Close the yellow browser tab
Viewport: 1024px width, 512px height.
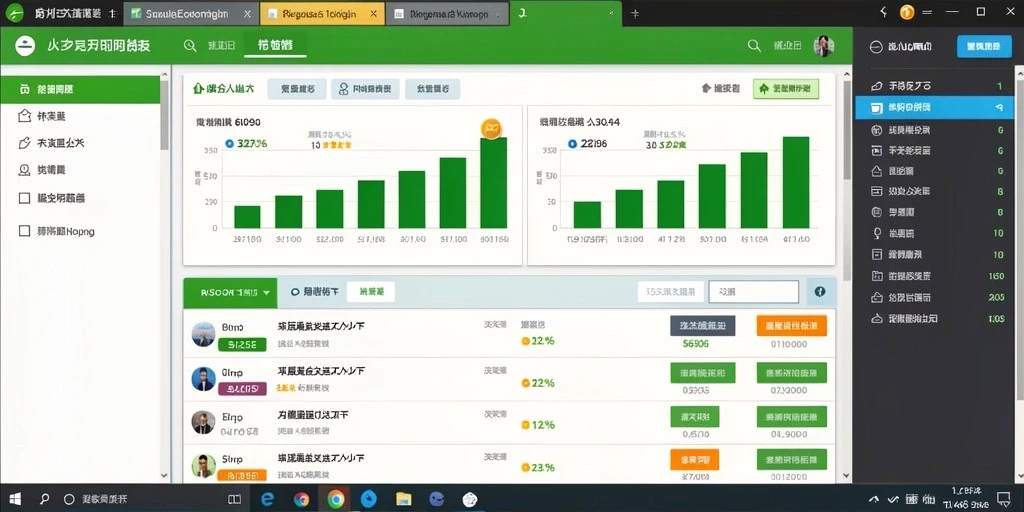click(x=373, y=13)
